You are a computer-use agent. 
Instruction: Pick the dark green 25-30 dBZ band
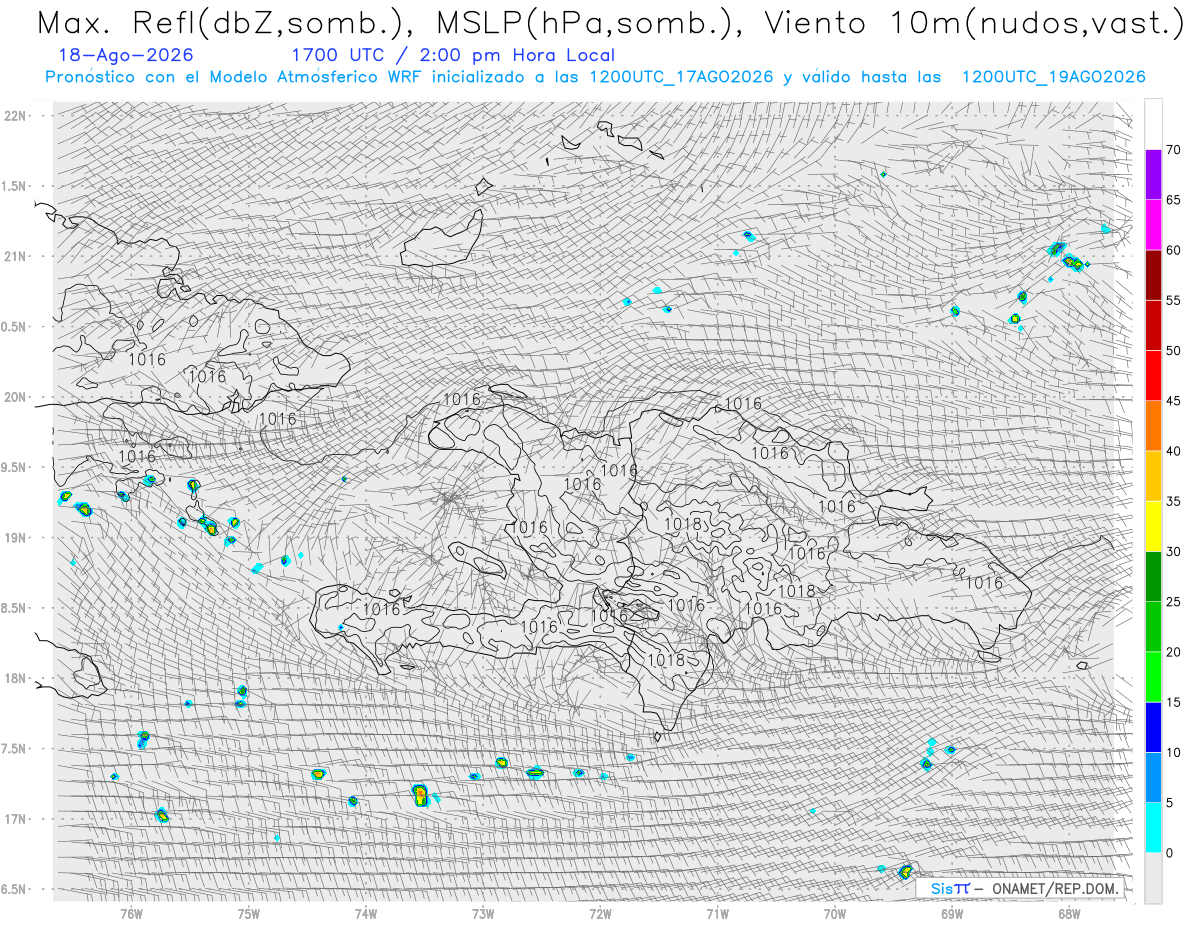pos(1153,576)
